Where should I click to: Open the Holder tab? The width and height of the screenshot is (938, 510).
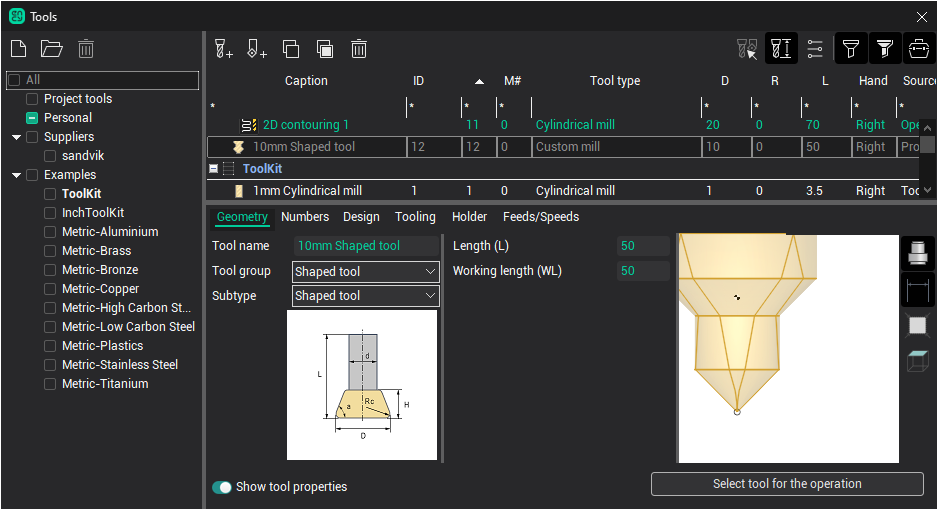[x=469, y=217]
